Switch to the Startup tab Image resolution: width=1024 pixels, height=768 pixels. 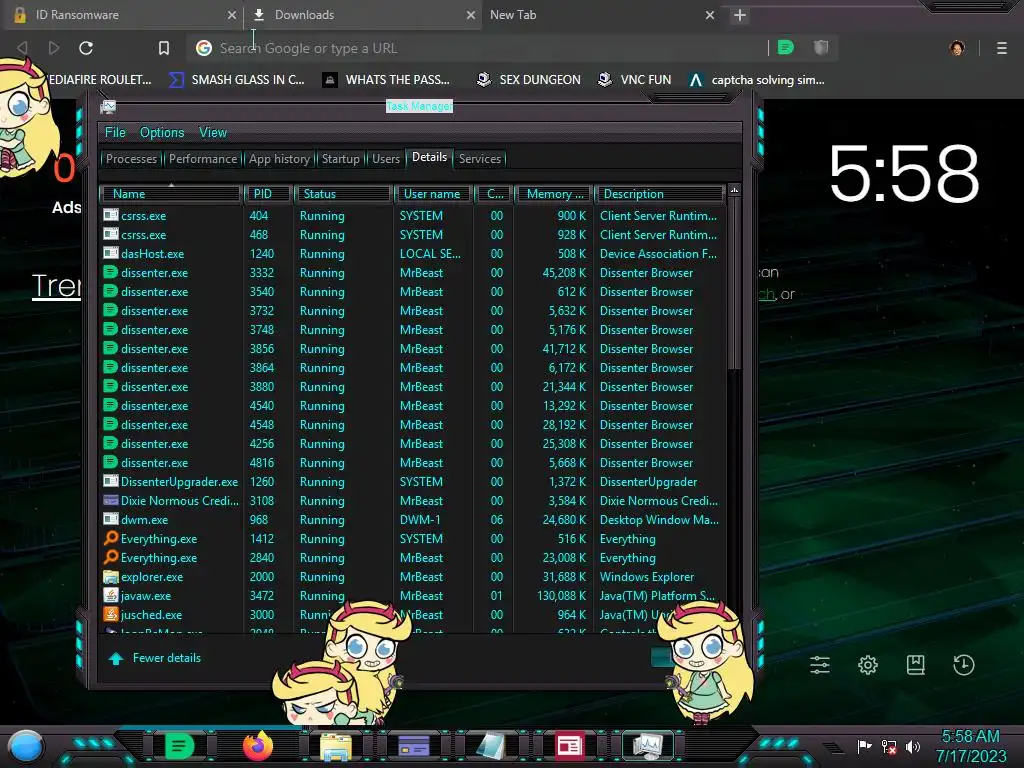click(x=340, y=159)
